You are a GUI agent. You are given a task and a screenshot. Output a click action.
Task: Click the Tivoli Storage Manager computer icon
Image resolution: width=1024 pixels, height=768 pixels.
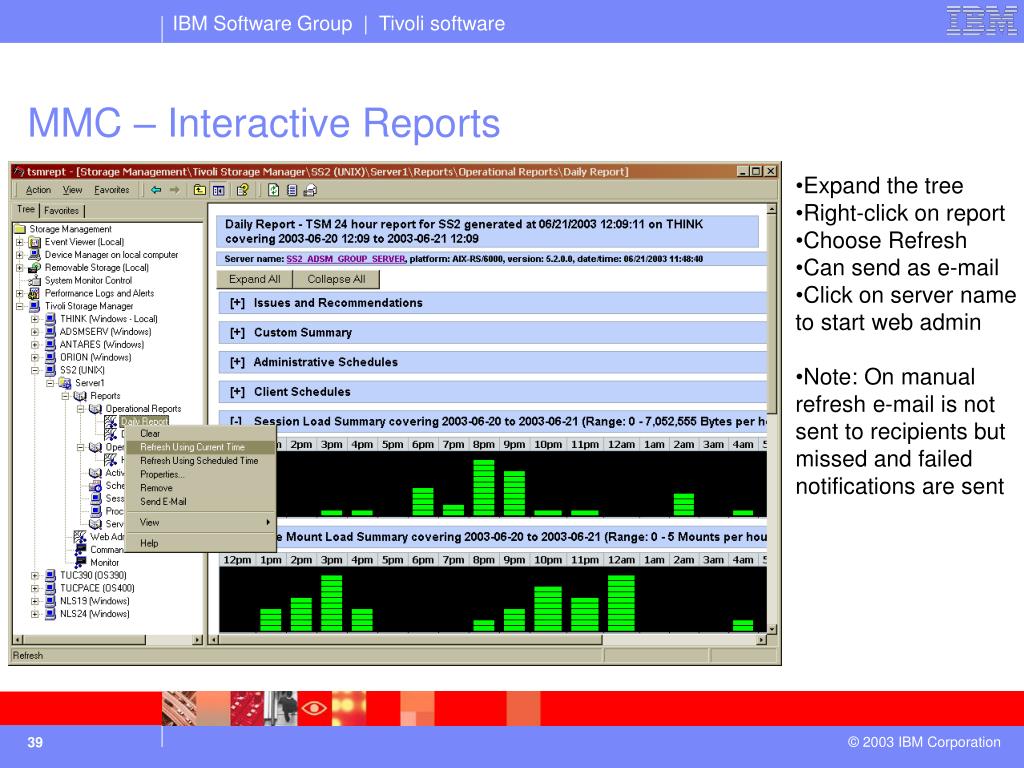[35, 306]
